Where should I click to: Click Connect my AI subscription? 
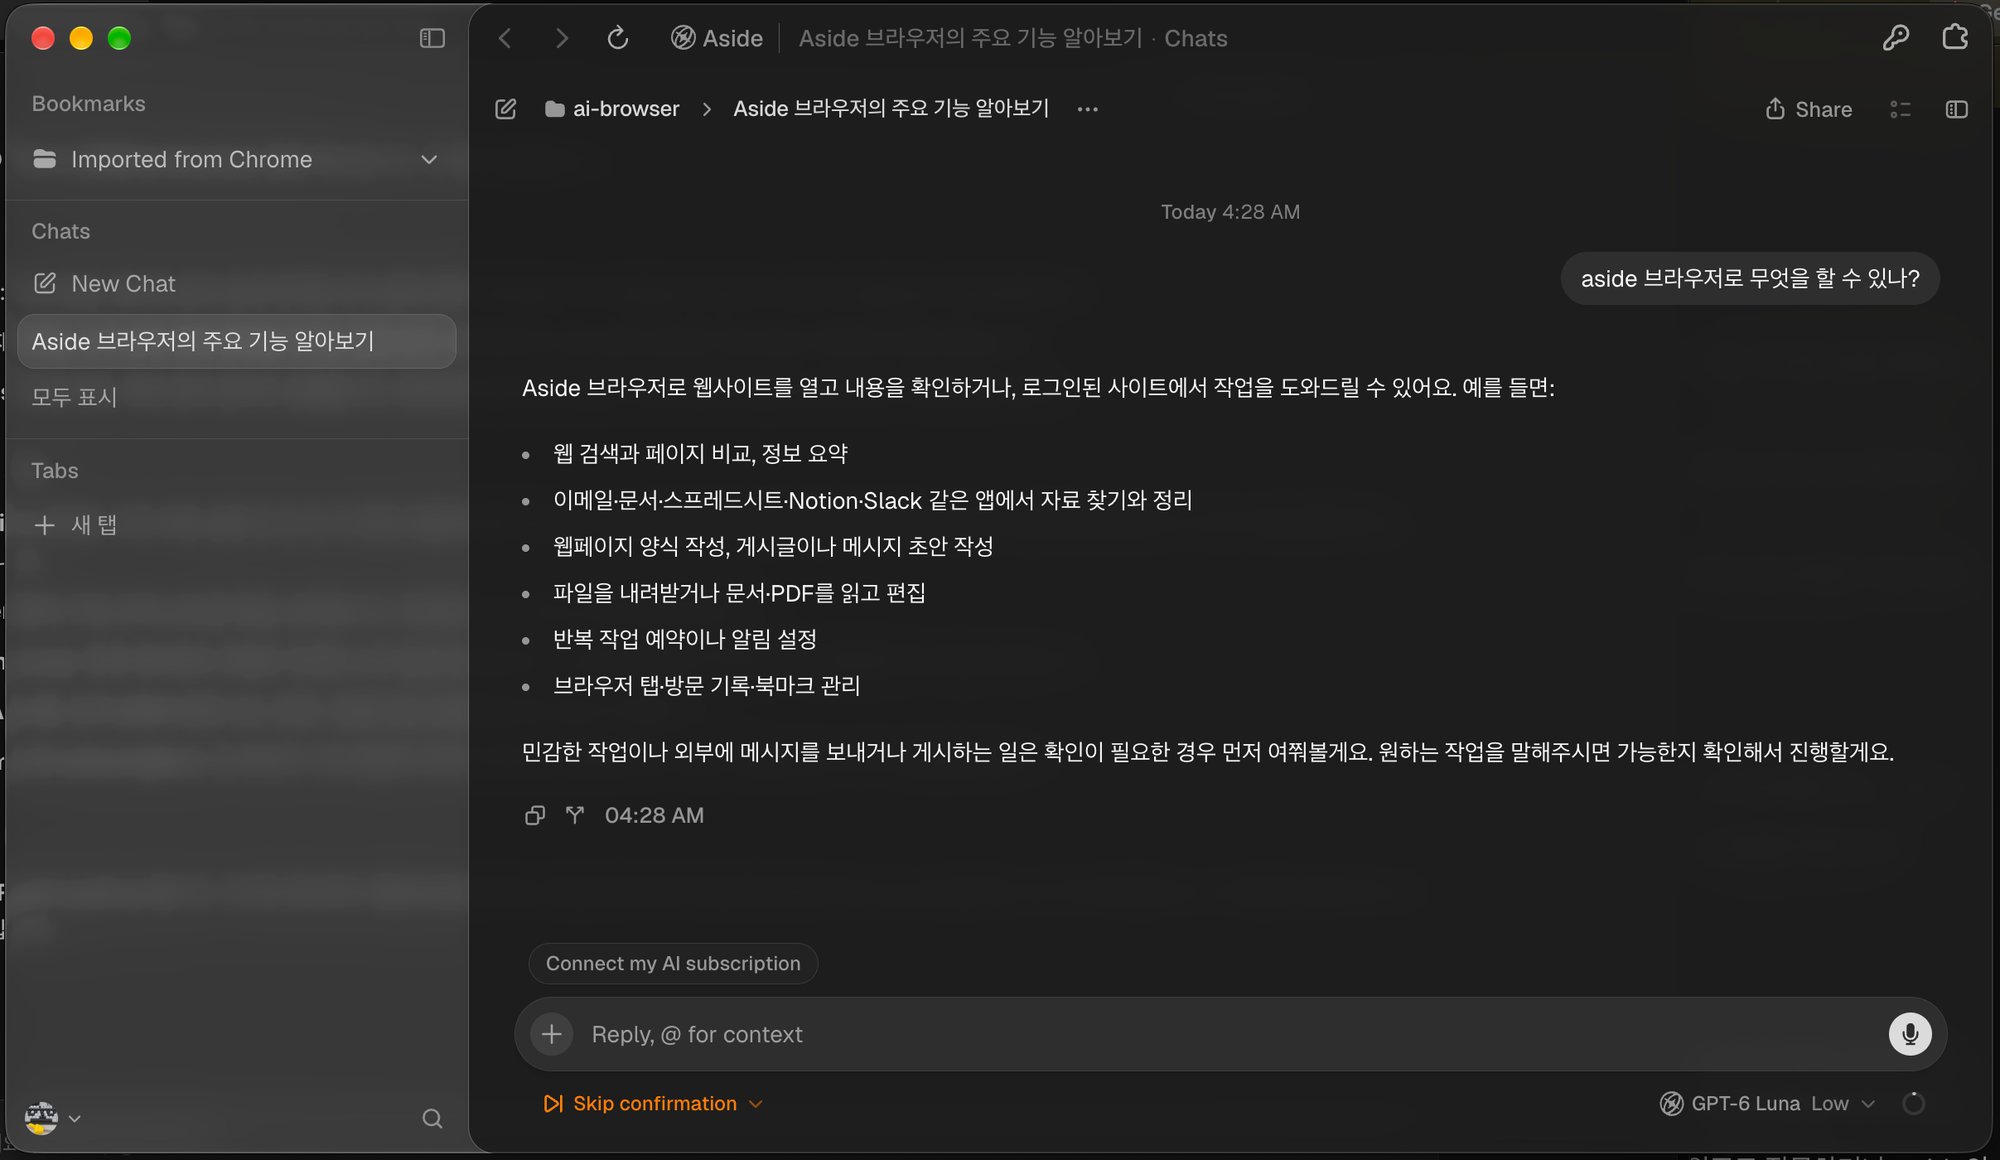pos(673,963)
